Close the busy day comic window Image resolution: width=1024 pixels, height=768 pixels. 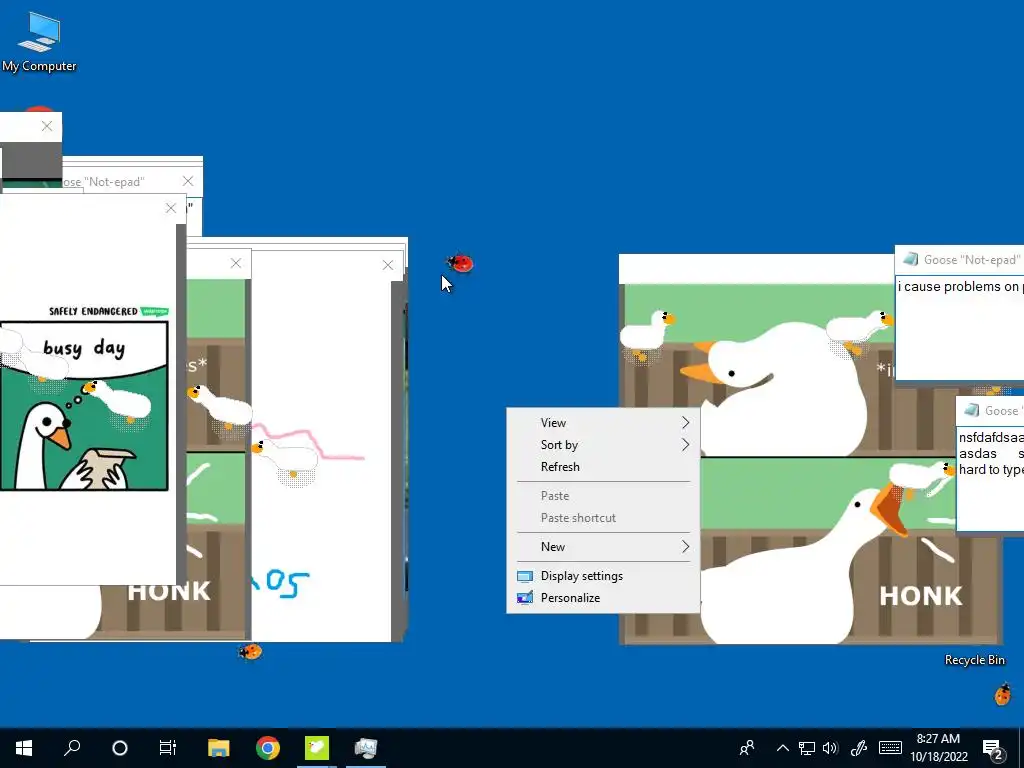point(171,208)
